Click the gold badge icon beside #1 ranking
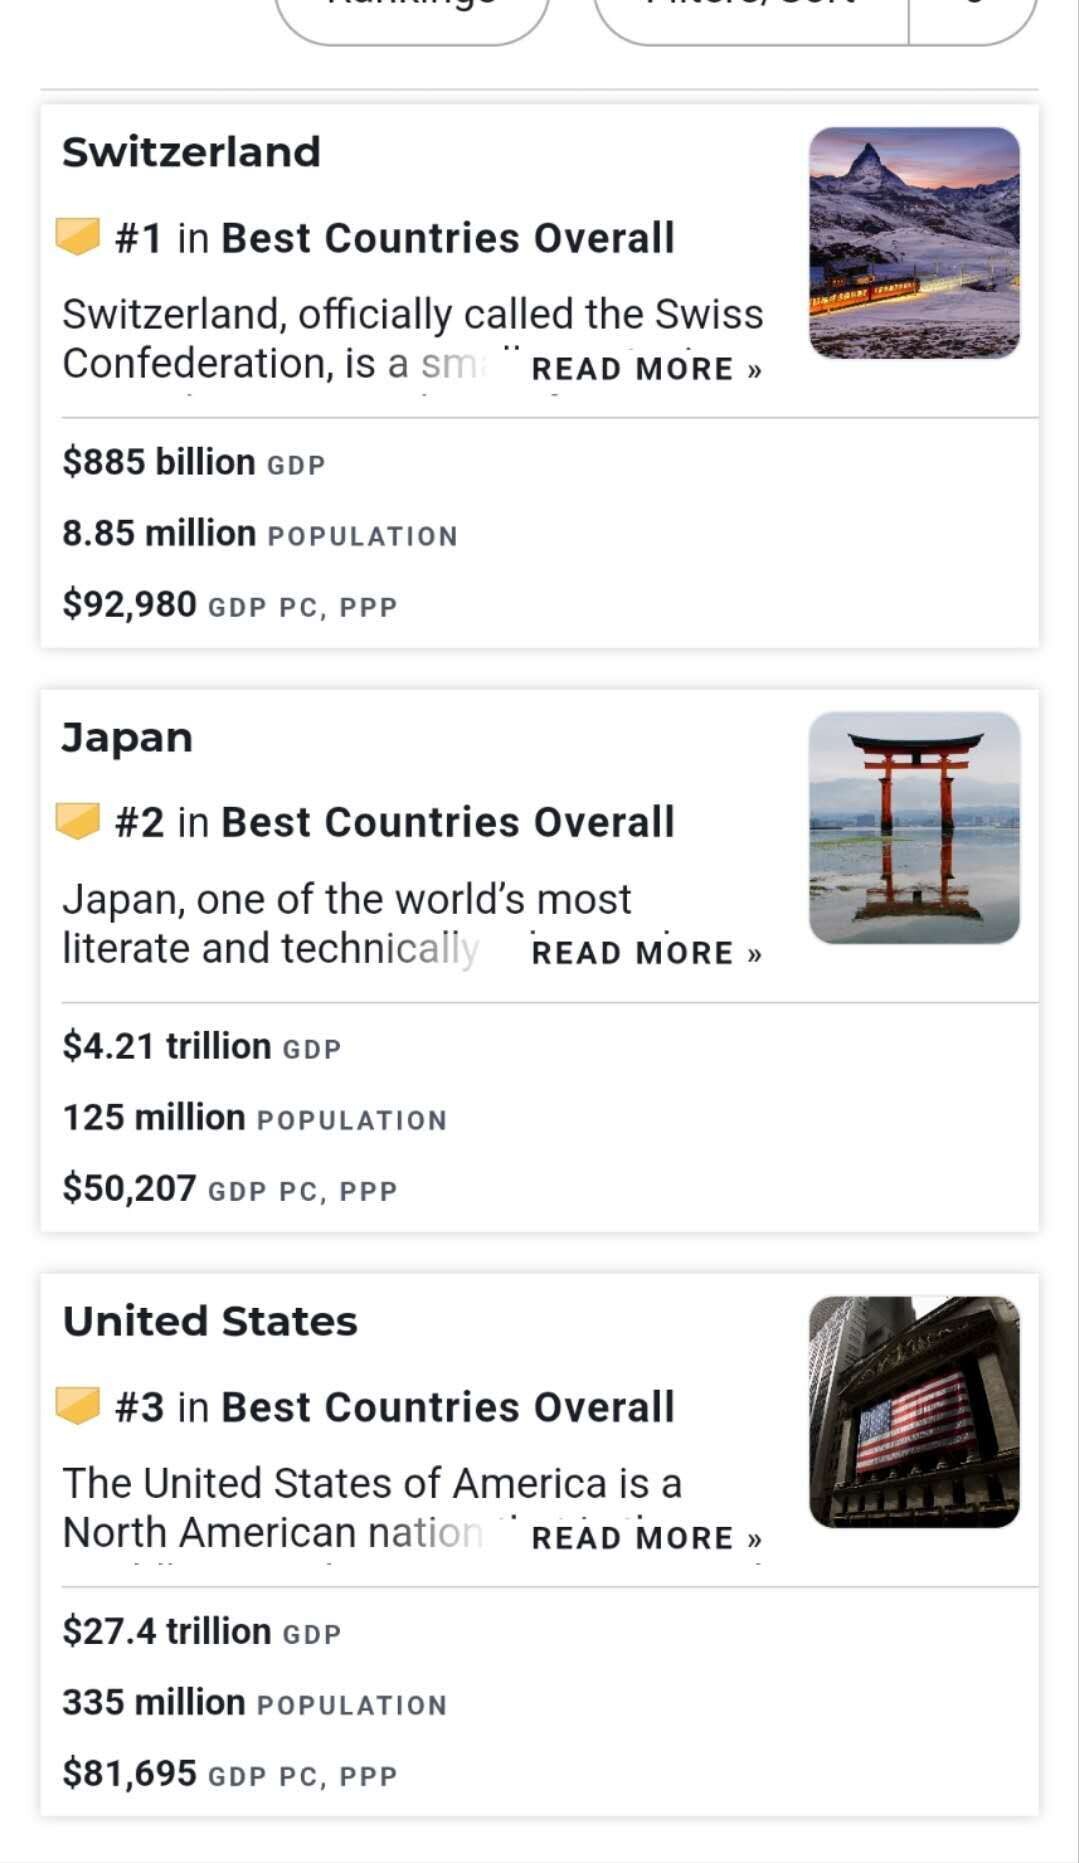The width and height of the screenshot is (1079, 1863). [x=78, y=238]
